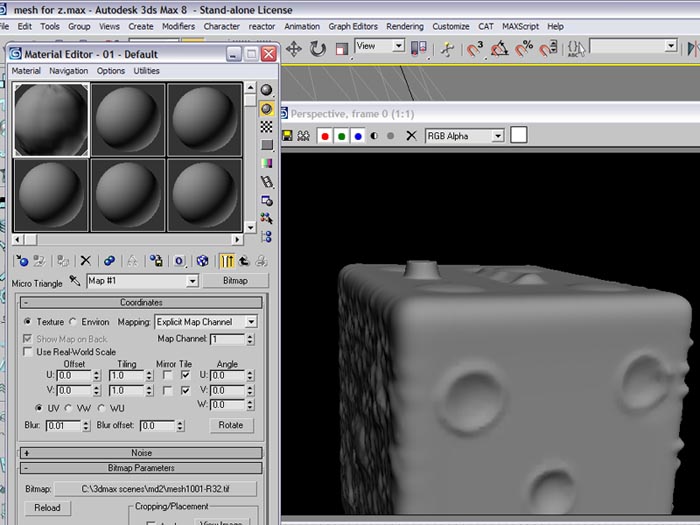
Task: Enable Use Real-World Scale checkbox
Action: click(28, 352)
